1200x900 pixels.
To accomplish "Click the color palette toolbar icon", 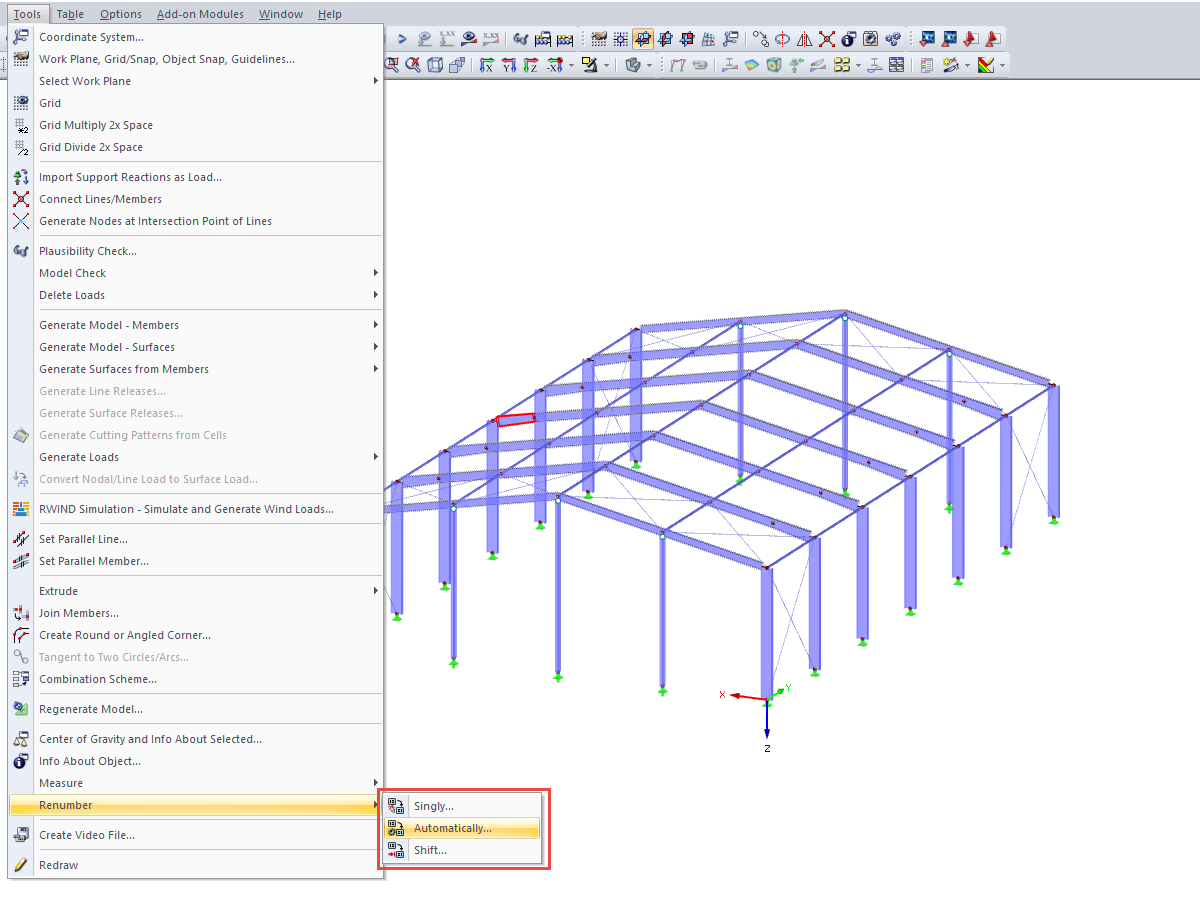I will tap(986, 65).
